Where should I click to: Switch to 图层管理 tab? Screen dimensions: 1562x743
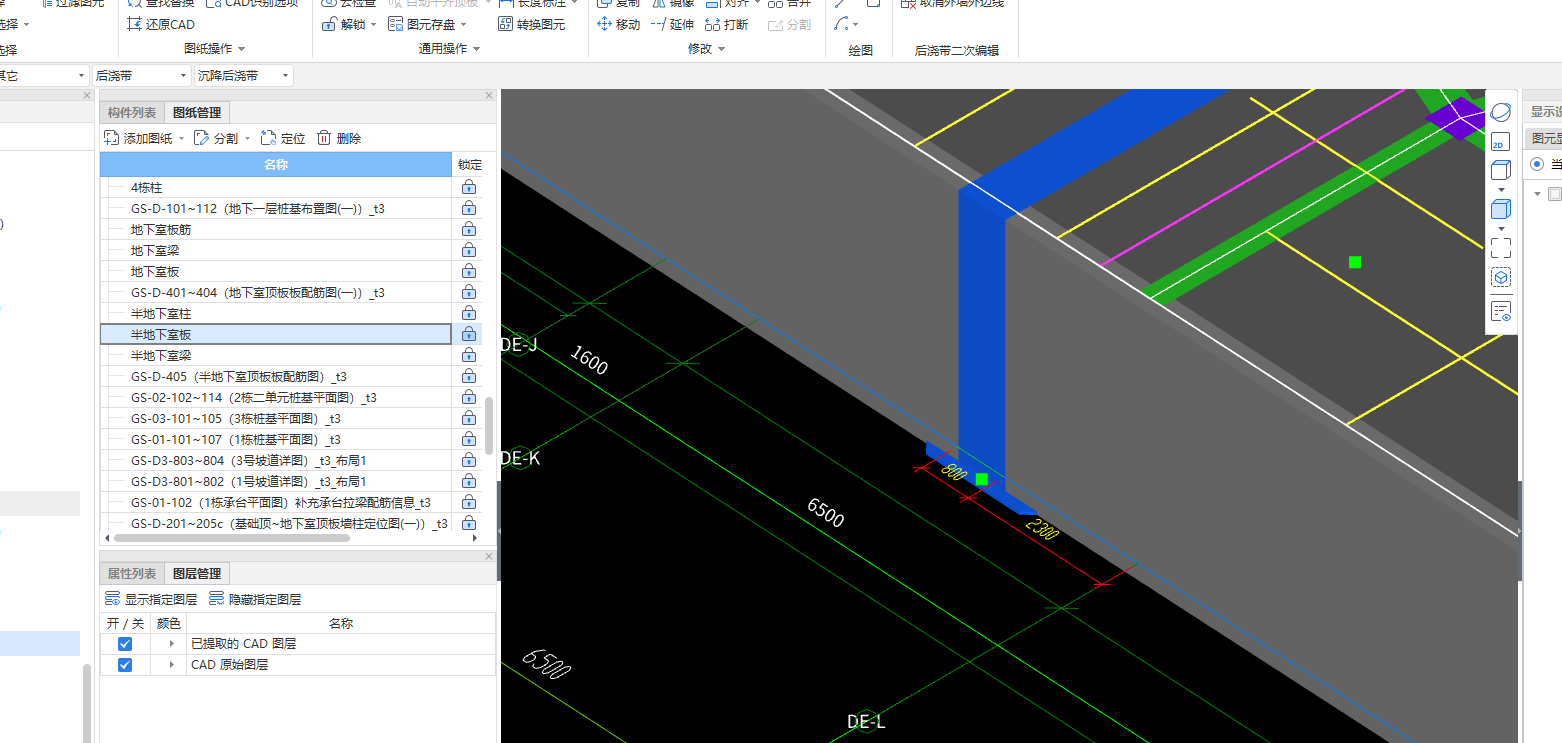[x=197, y=574]
